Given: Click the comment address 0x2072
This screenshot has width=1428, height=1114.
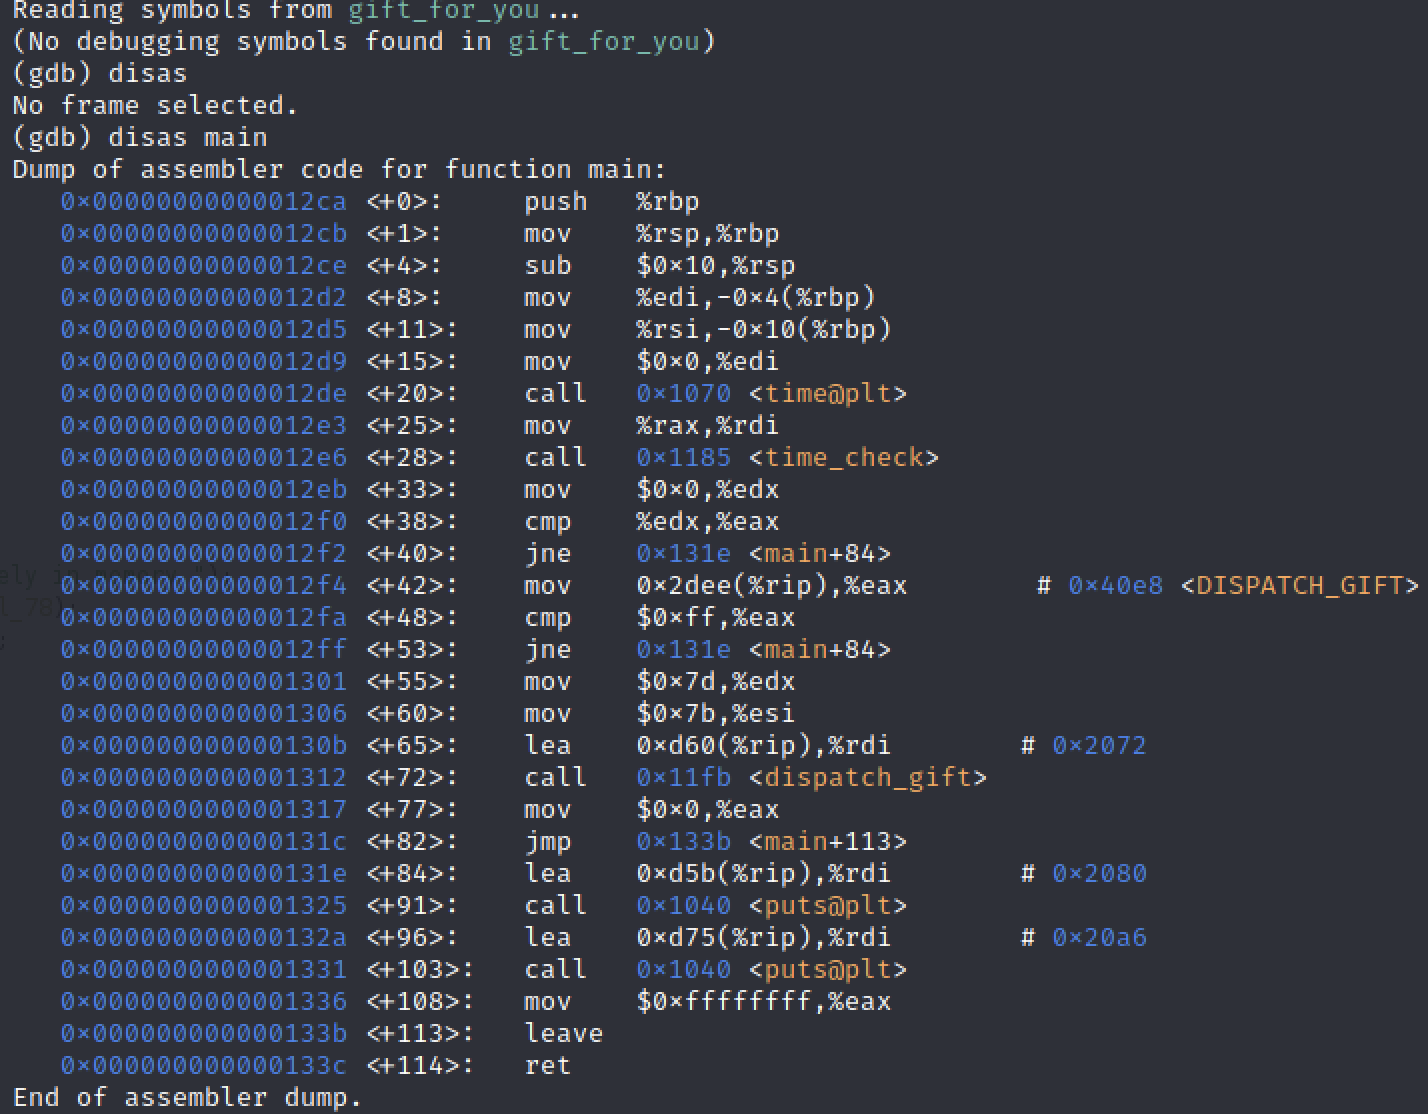Looking at the screenshot, I should 1100,745.
